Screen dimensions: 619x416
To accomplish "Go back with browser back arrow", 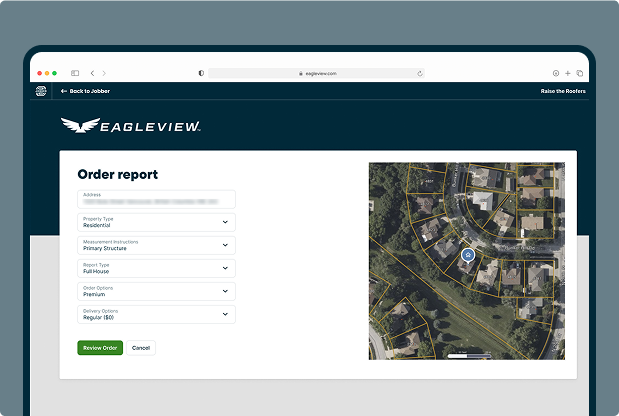I will pyautogui.click(x=92, y=73).
